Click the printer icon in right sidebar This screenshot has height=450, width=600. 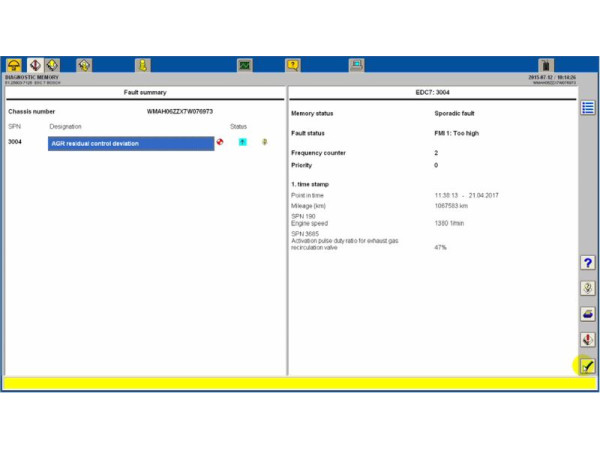pos(588,314)
